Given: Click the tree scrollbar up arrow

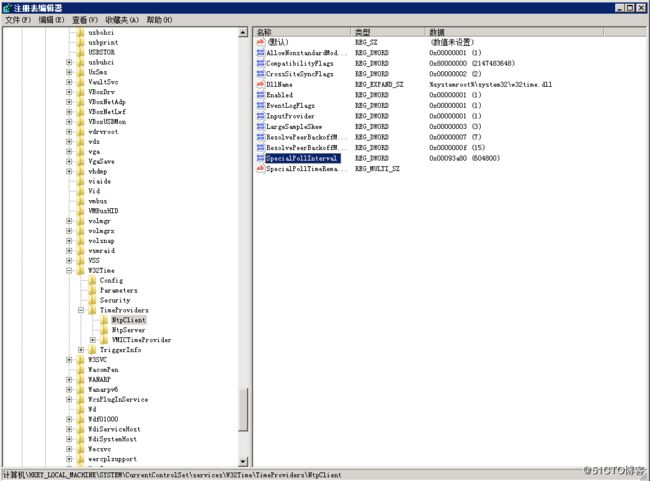Looking at the screenshot, I should [x=243, y=32].
